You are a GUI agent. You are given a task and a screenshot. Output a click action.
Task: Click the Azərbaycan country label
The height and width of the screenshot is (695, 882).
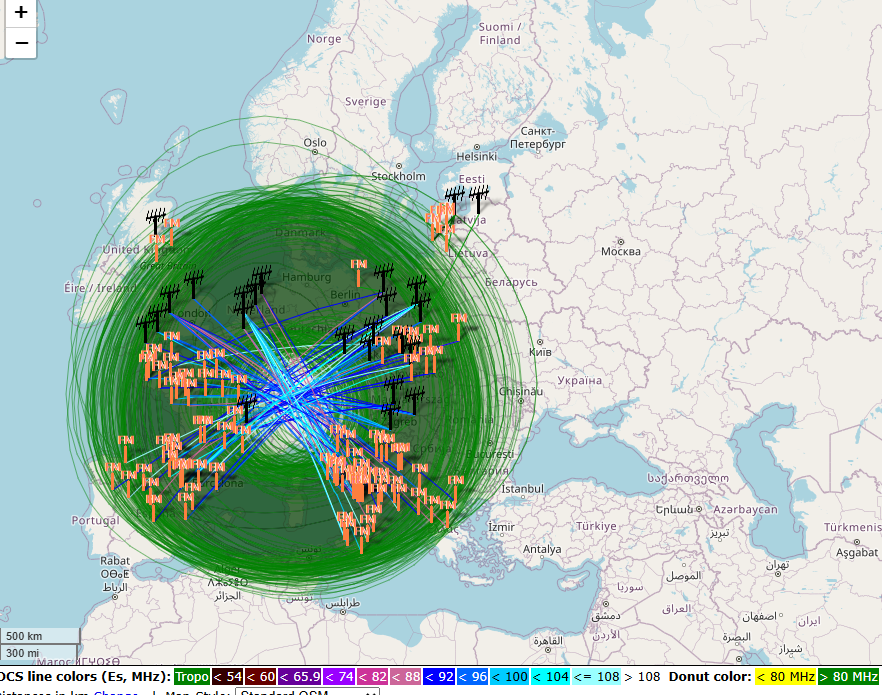tap(745, 509)
